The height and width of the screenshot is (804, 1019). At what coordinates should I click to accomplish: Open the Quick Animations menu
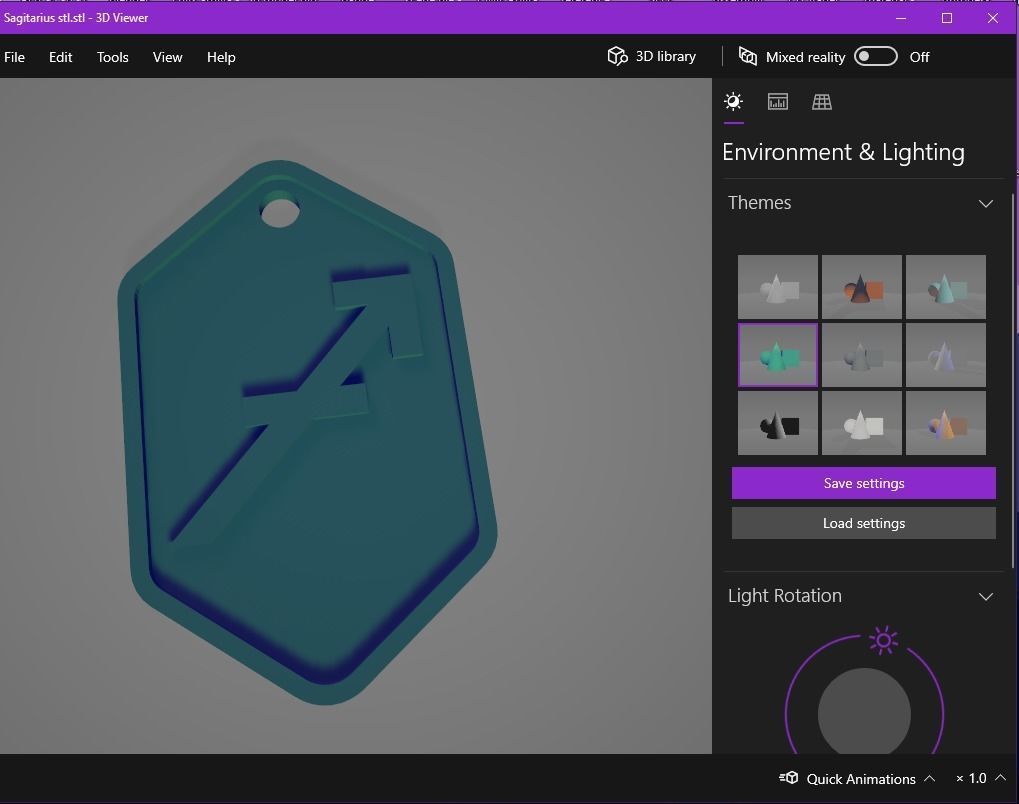click(857, 779)
